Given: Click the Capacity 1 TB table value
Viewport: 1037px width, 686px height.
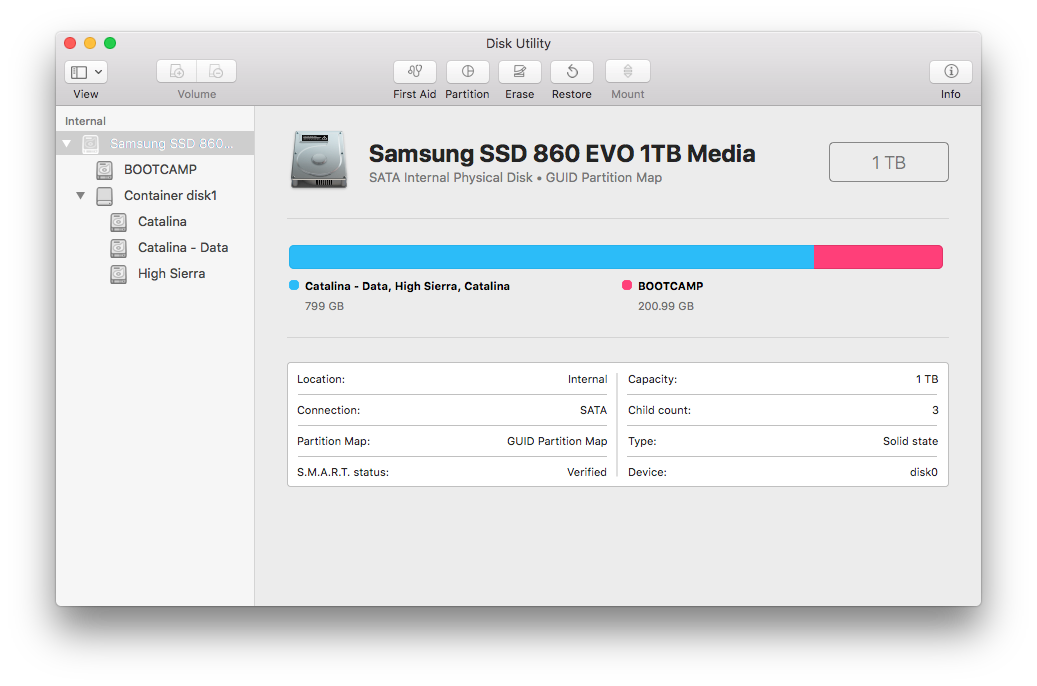Looking at the screenshot, I should coord(927,379).
